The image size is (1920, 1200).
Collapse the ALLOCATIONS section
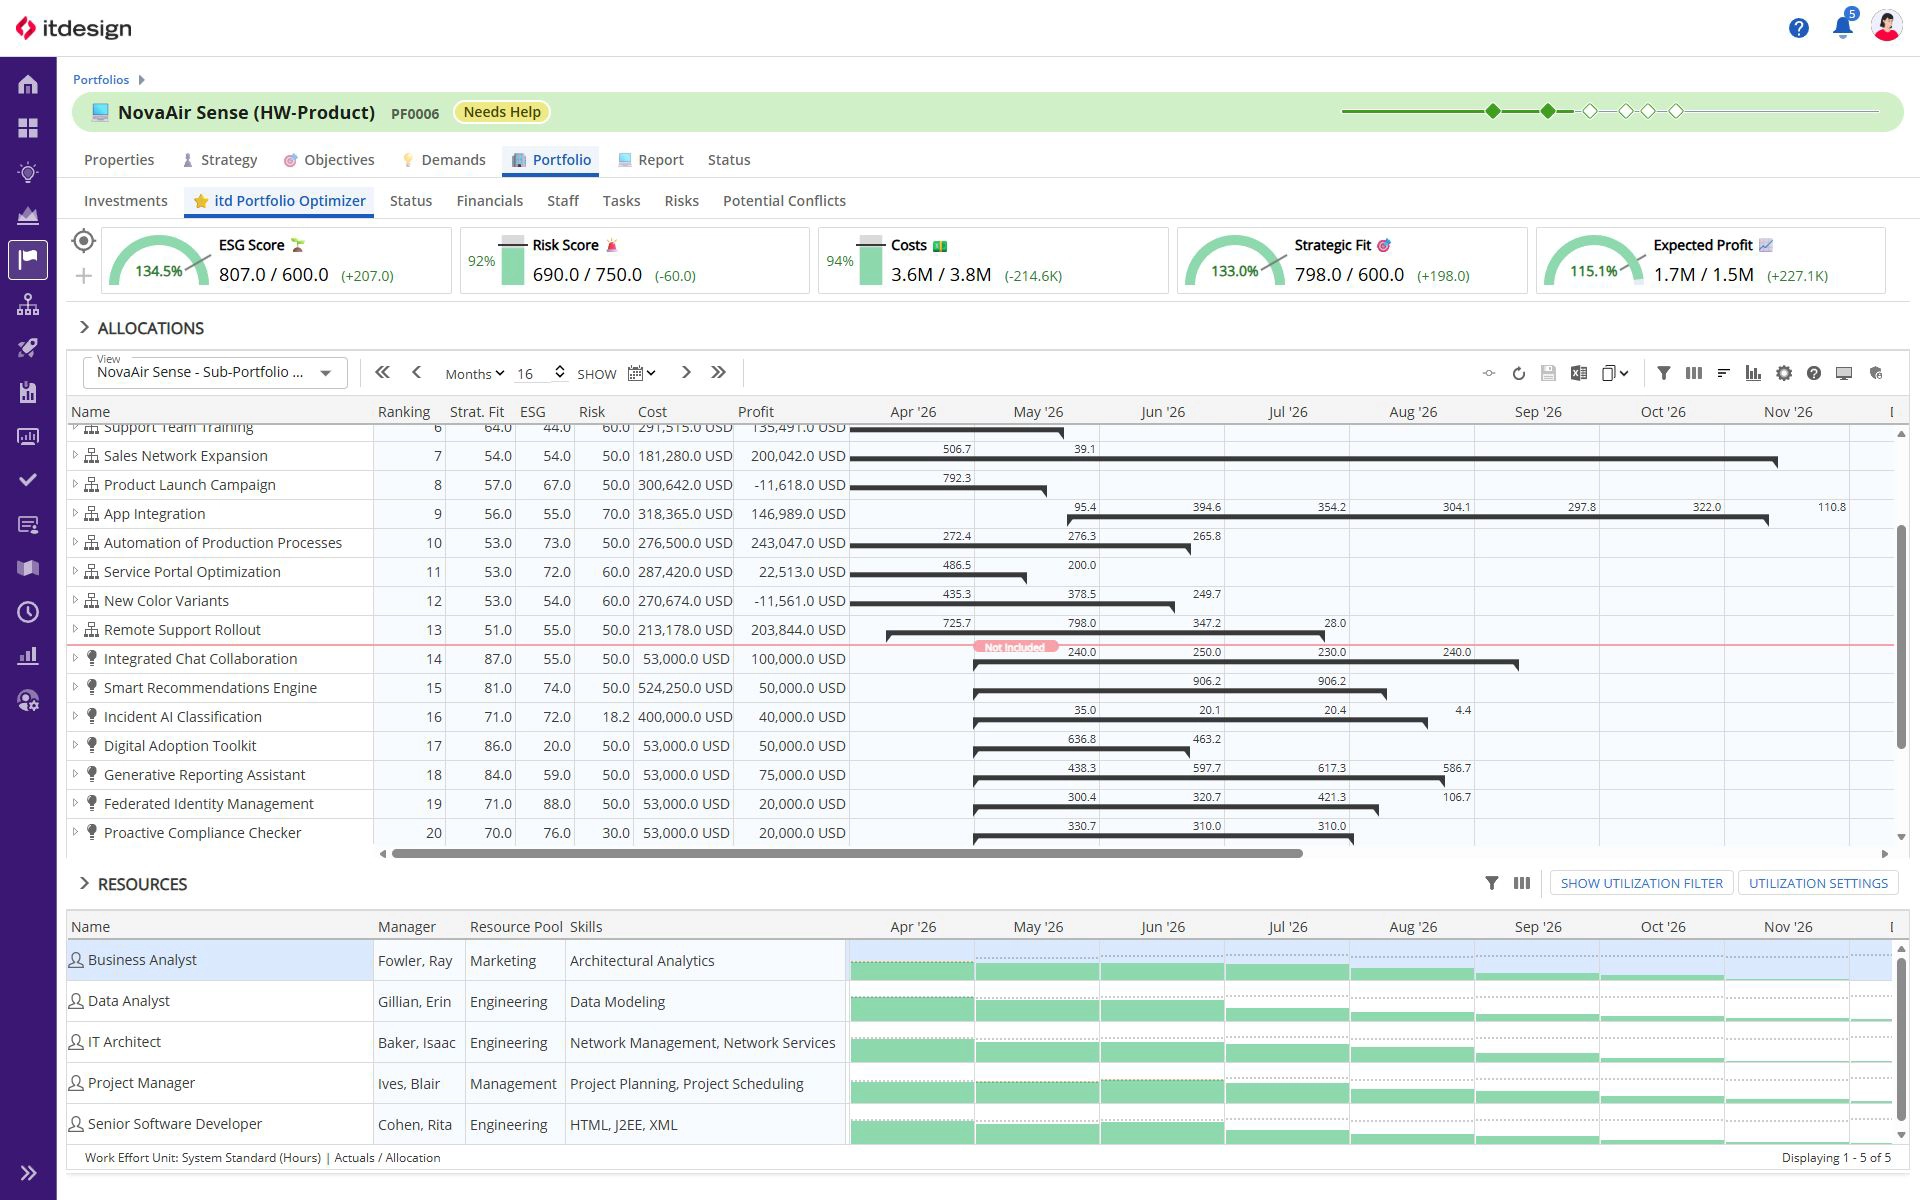coord(84,328)
